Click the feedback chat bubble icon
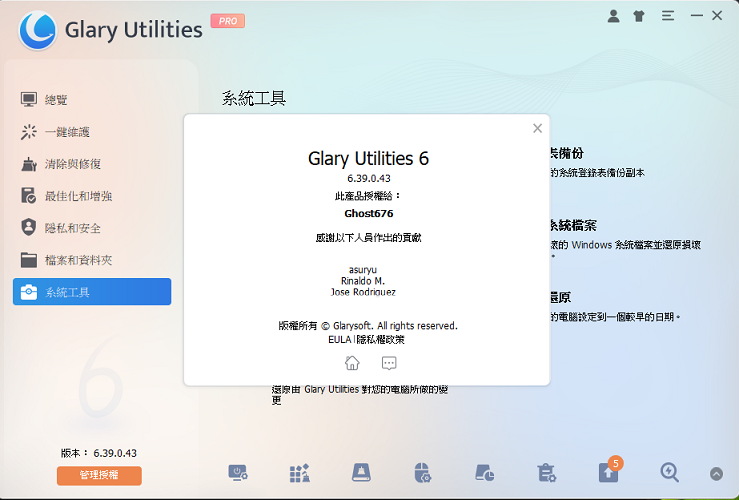The image size is (739, 500). click(x=389, y=363)
